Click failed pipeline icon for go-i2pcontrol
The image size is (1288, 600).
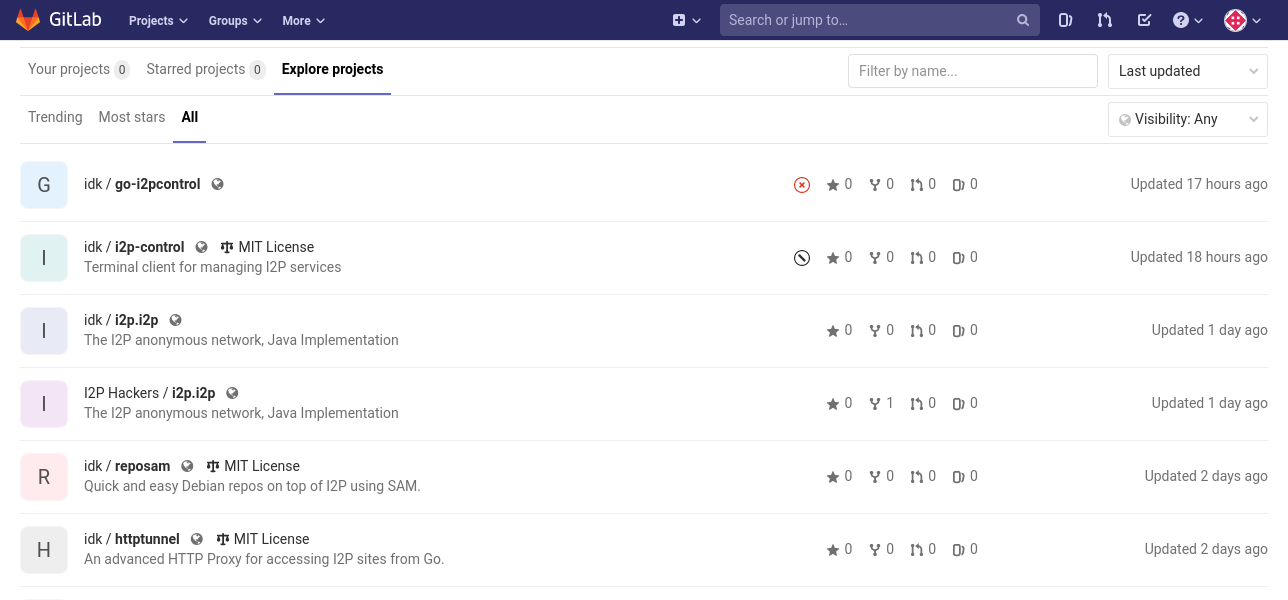(802, 185)
